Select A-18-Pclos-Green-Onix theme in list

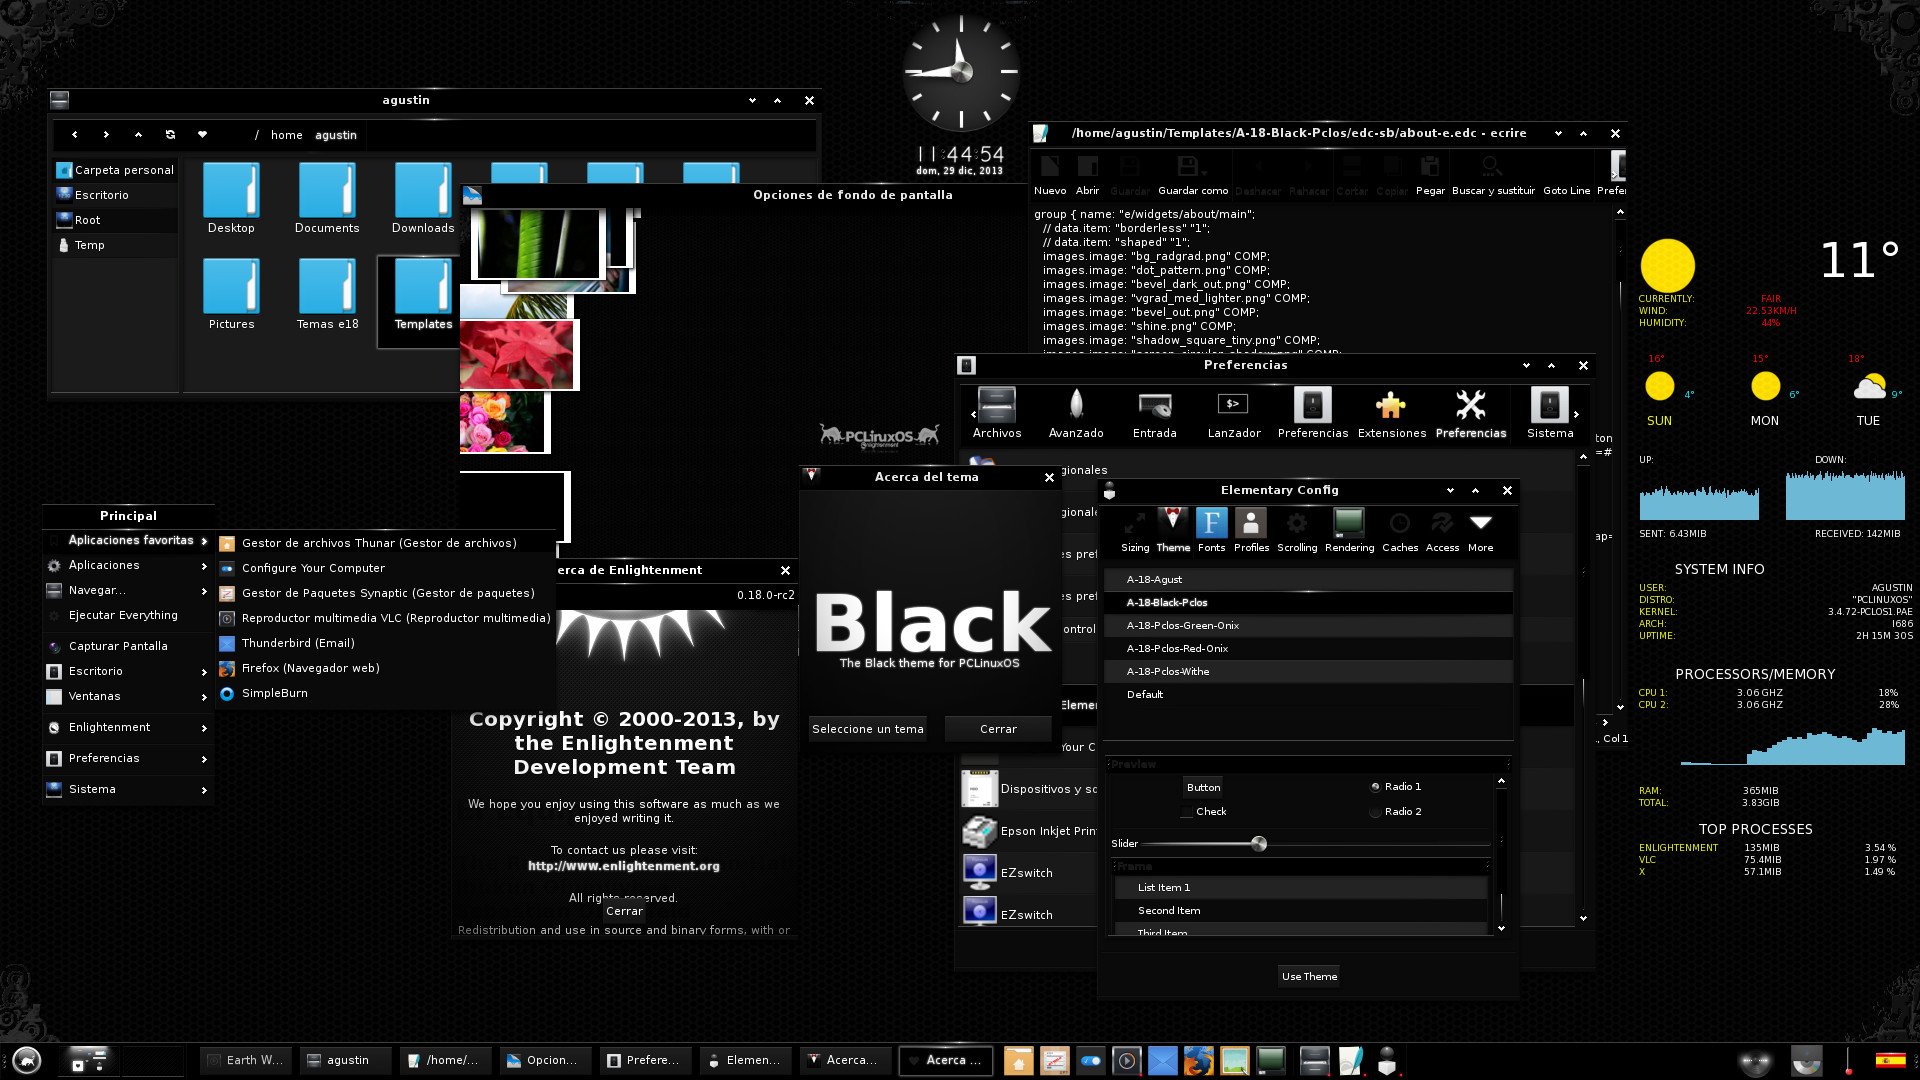(1308, 626)
